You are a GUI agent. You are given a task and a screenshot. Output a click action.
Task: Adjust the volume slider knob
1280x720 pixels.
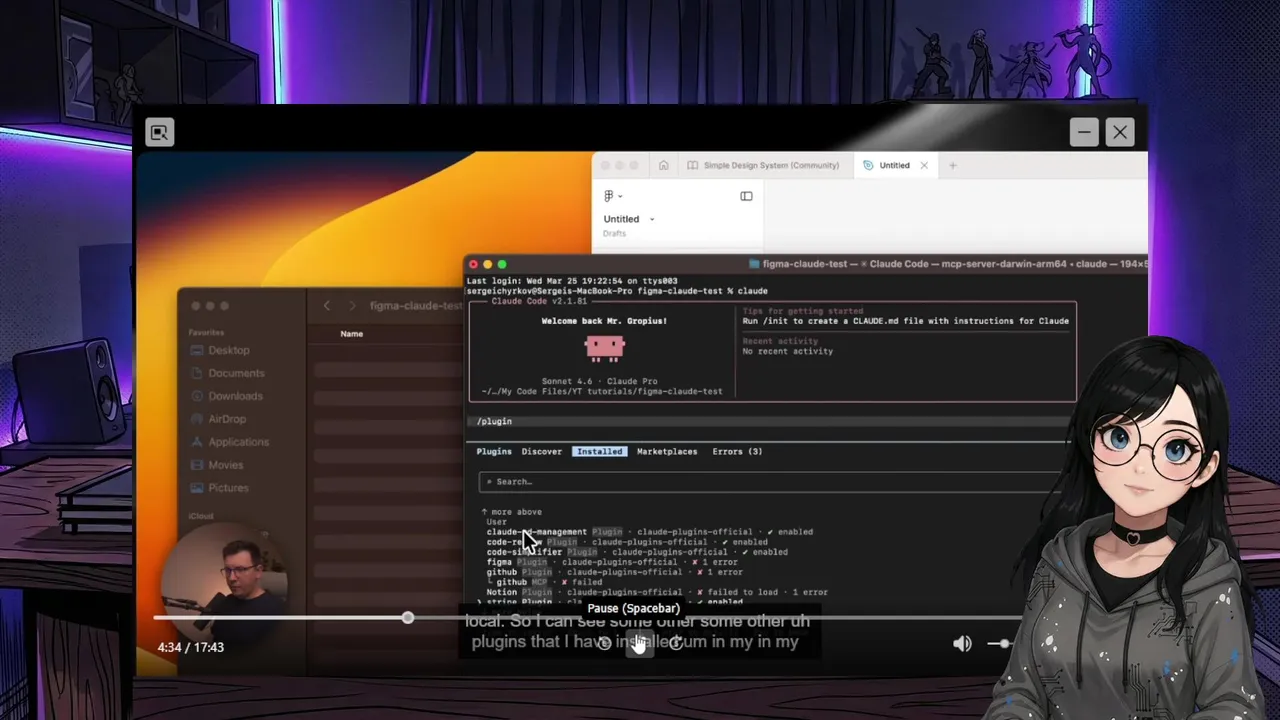click(x=1004, y=644)
